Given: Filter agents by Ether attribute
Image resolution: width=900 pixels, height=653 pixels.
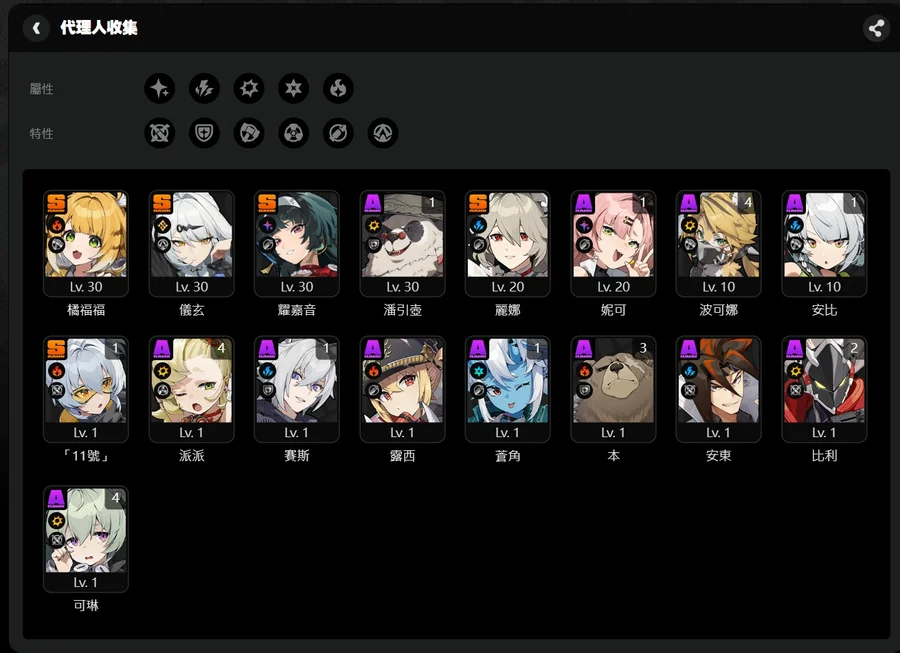Looking at the screenshot, I should tap(160, 88).
